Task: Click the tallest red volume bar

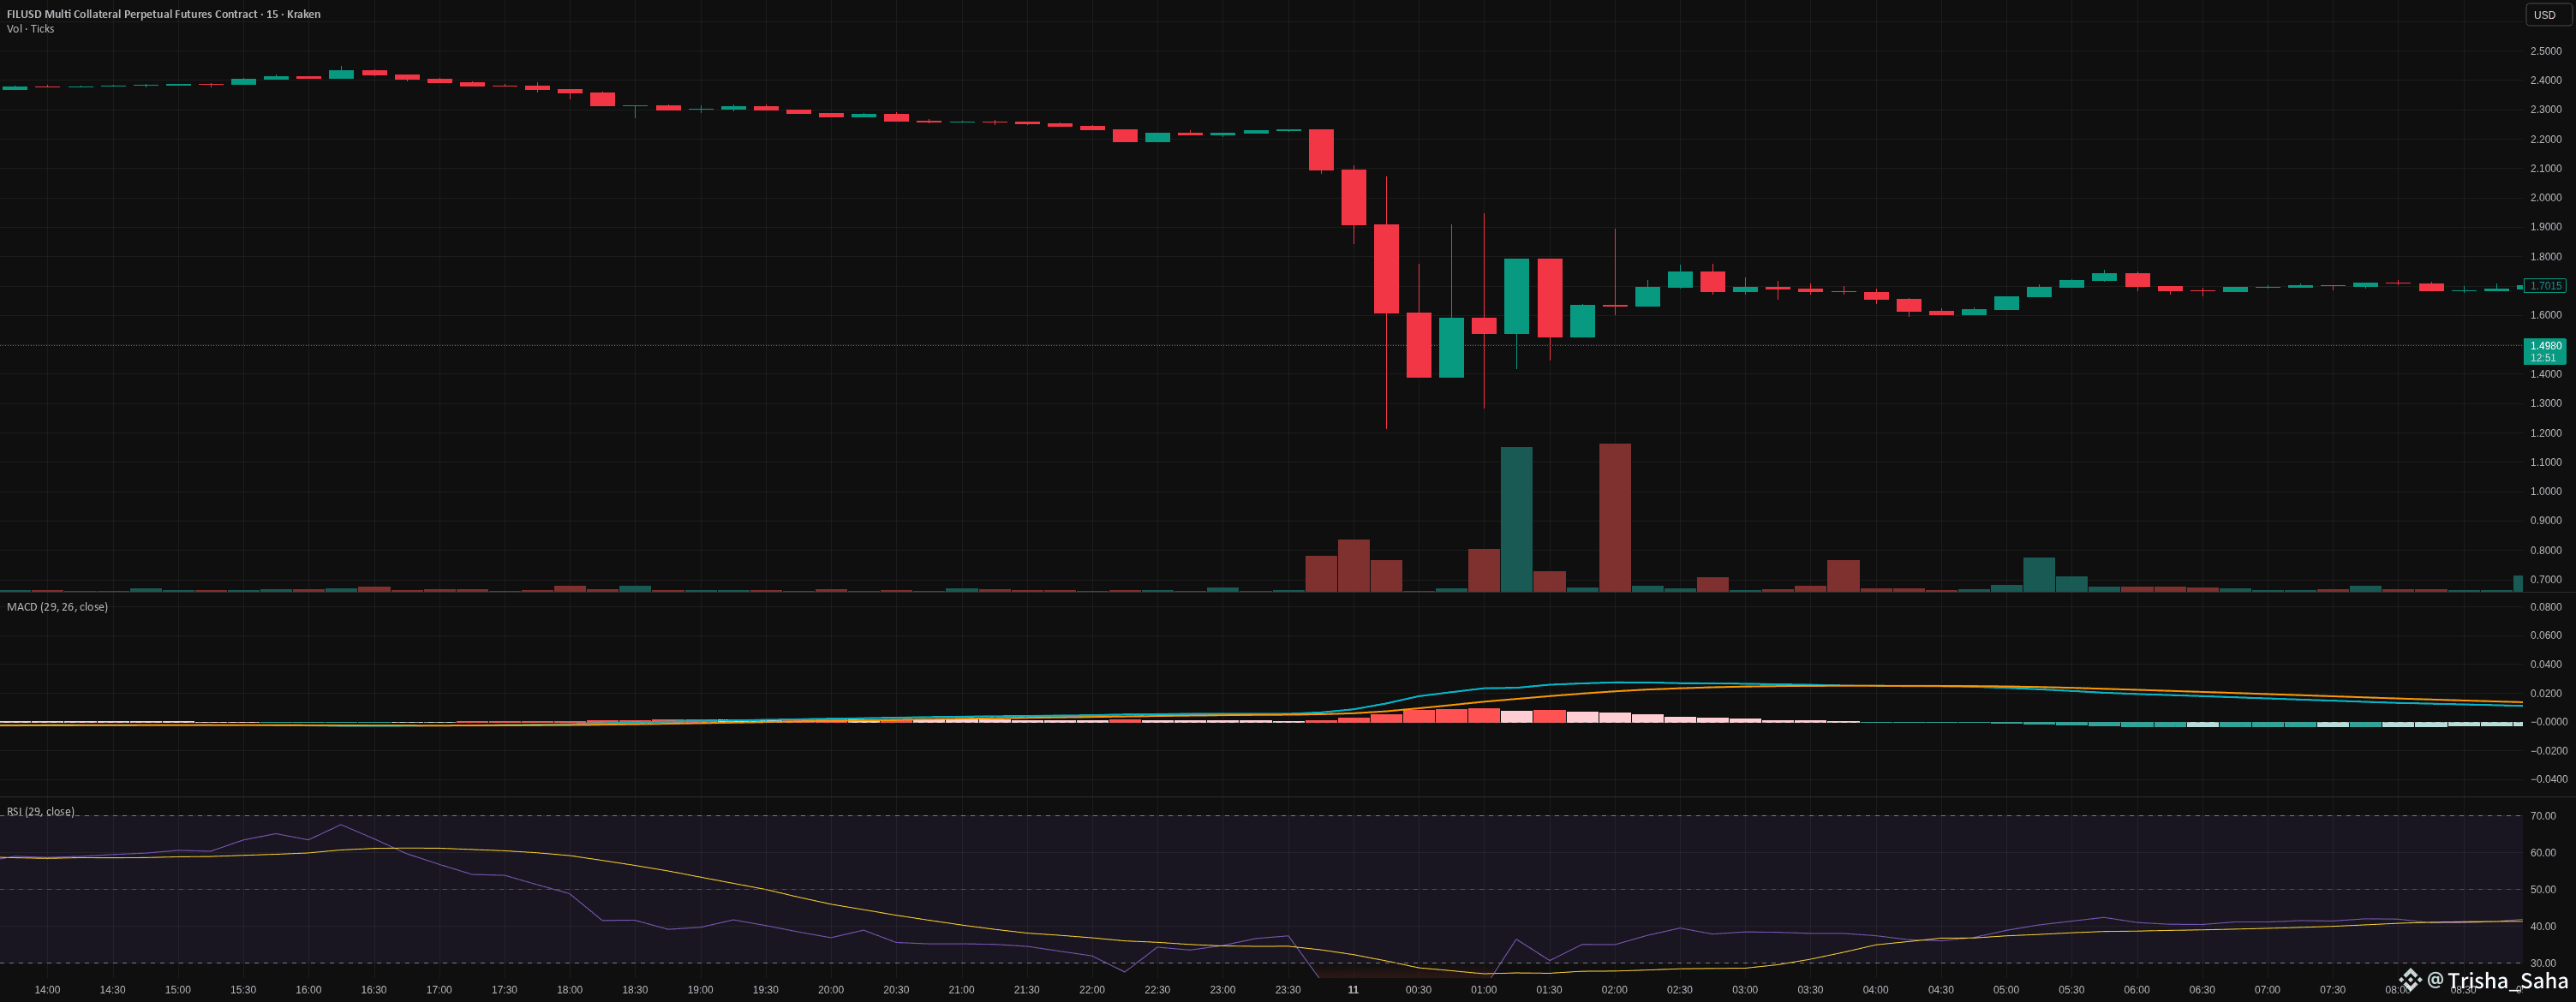Action: tap(1614, 518)
